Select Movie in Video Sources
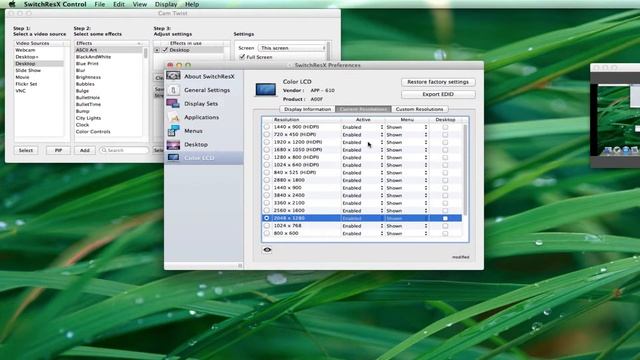Image resolution: width=640 pixels, height=360 pixels. pos(22,77)
